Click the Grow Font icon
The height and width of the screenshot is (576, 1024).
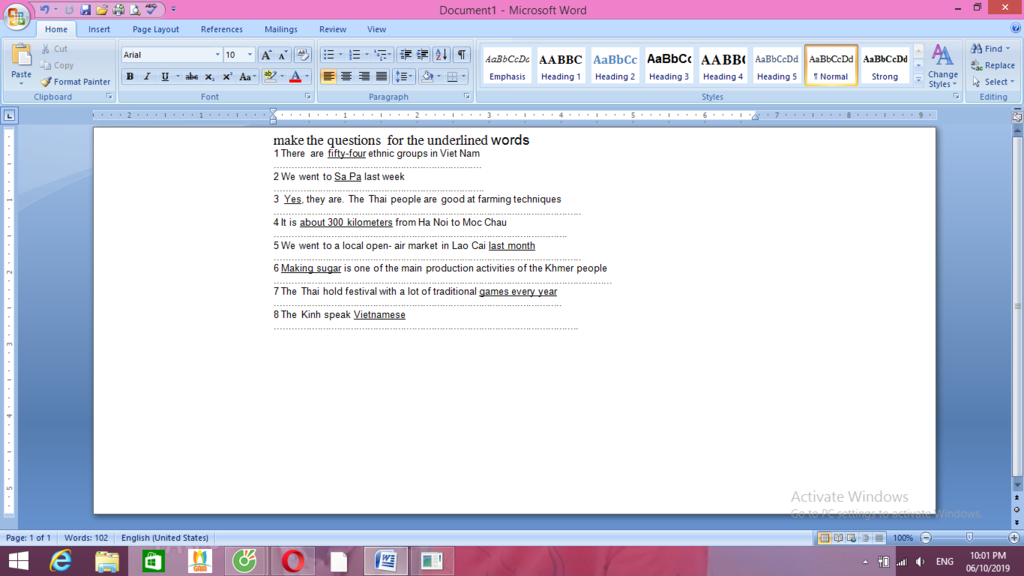coord(266,55)
